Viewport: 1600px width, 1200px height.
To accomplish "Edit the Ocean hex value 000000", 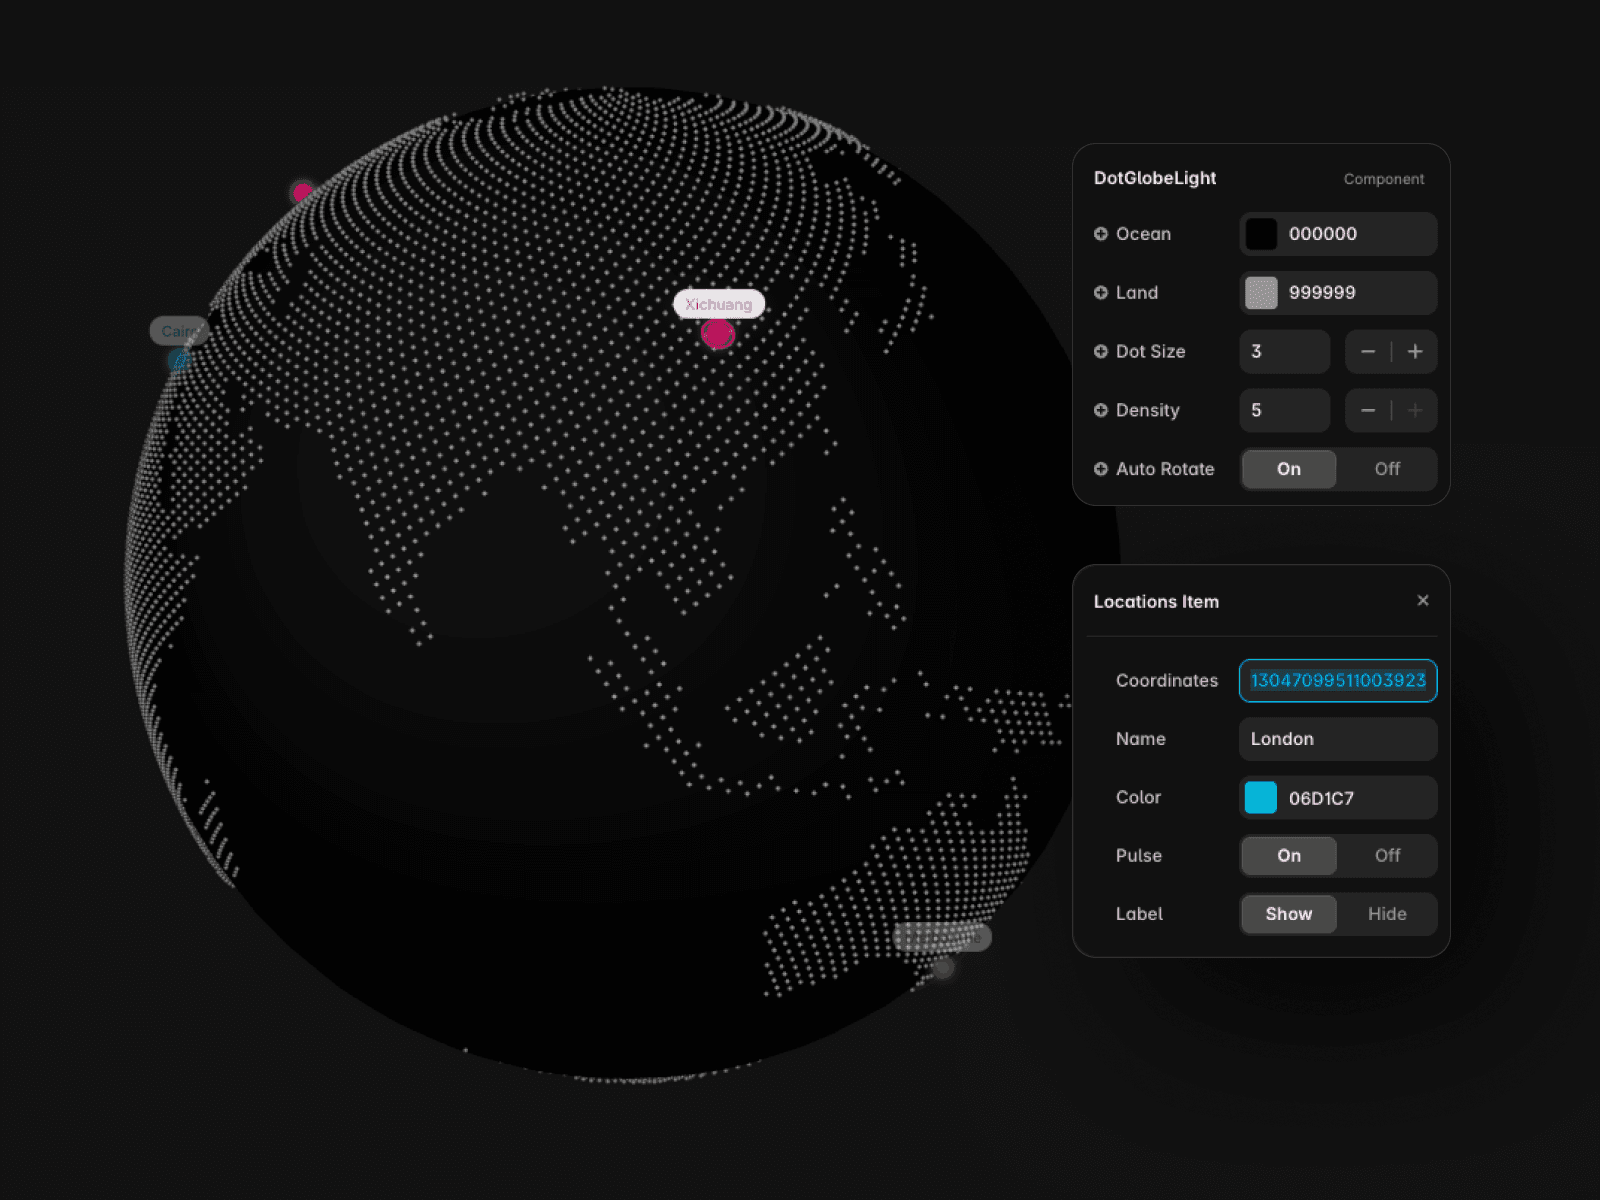I will pos(1323,234).
